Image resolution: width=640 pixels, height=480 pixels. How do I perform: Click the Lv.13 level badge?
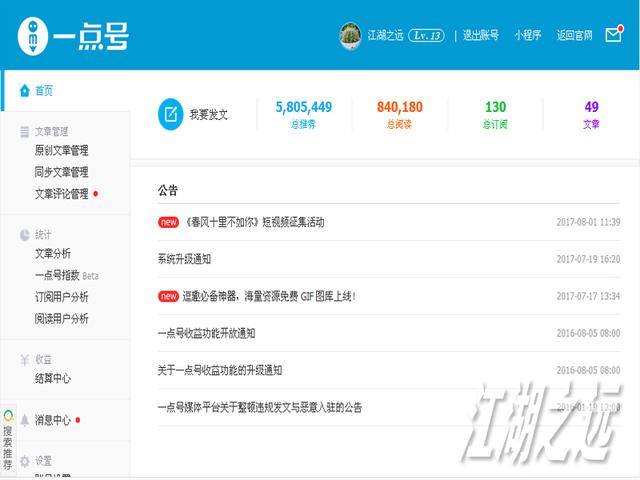coord(427,36)
